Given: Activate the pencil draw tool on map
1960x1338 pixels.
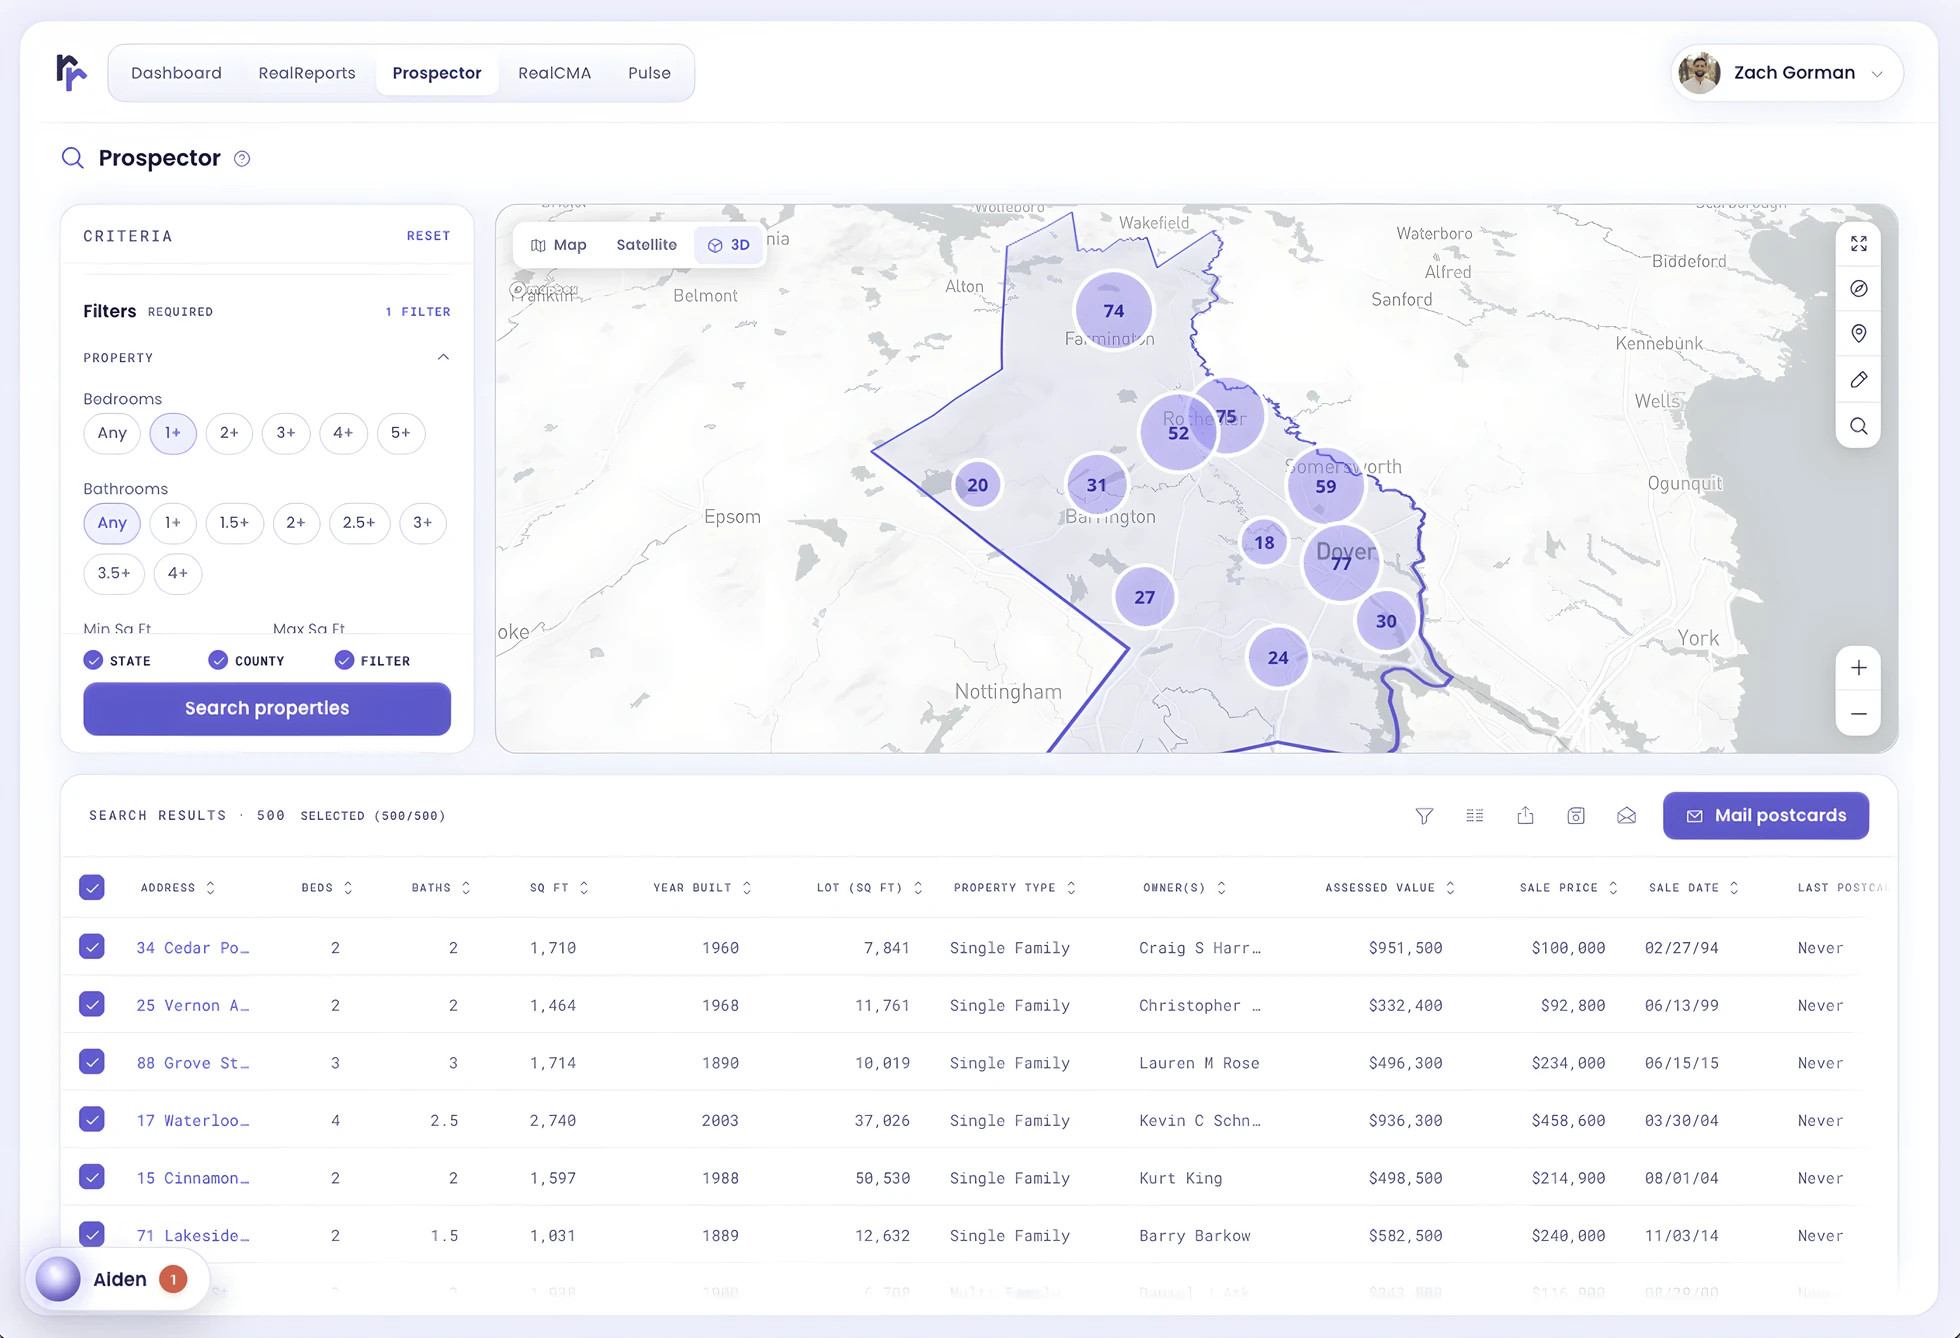Looking at the screenshot, I should (x=1858, y=380).
